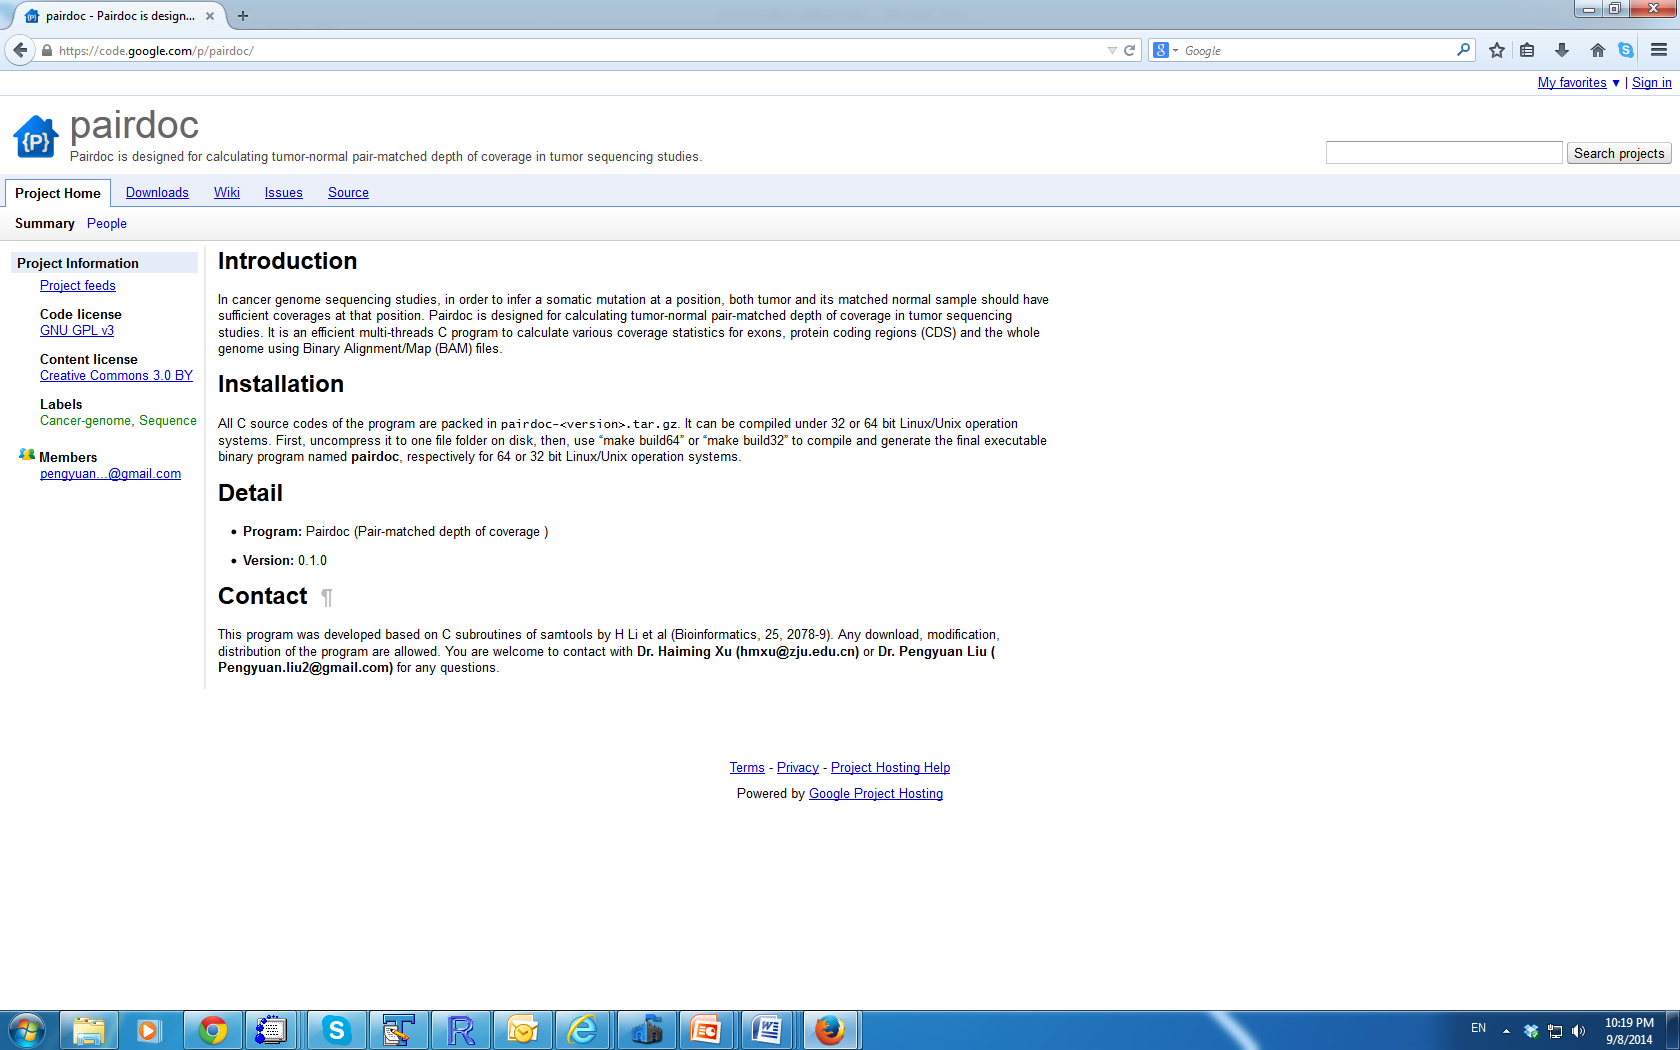Launch Google Chrome from the taskbar
Viewport: 1680px width, 1050px height.
(212, 1030)
